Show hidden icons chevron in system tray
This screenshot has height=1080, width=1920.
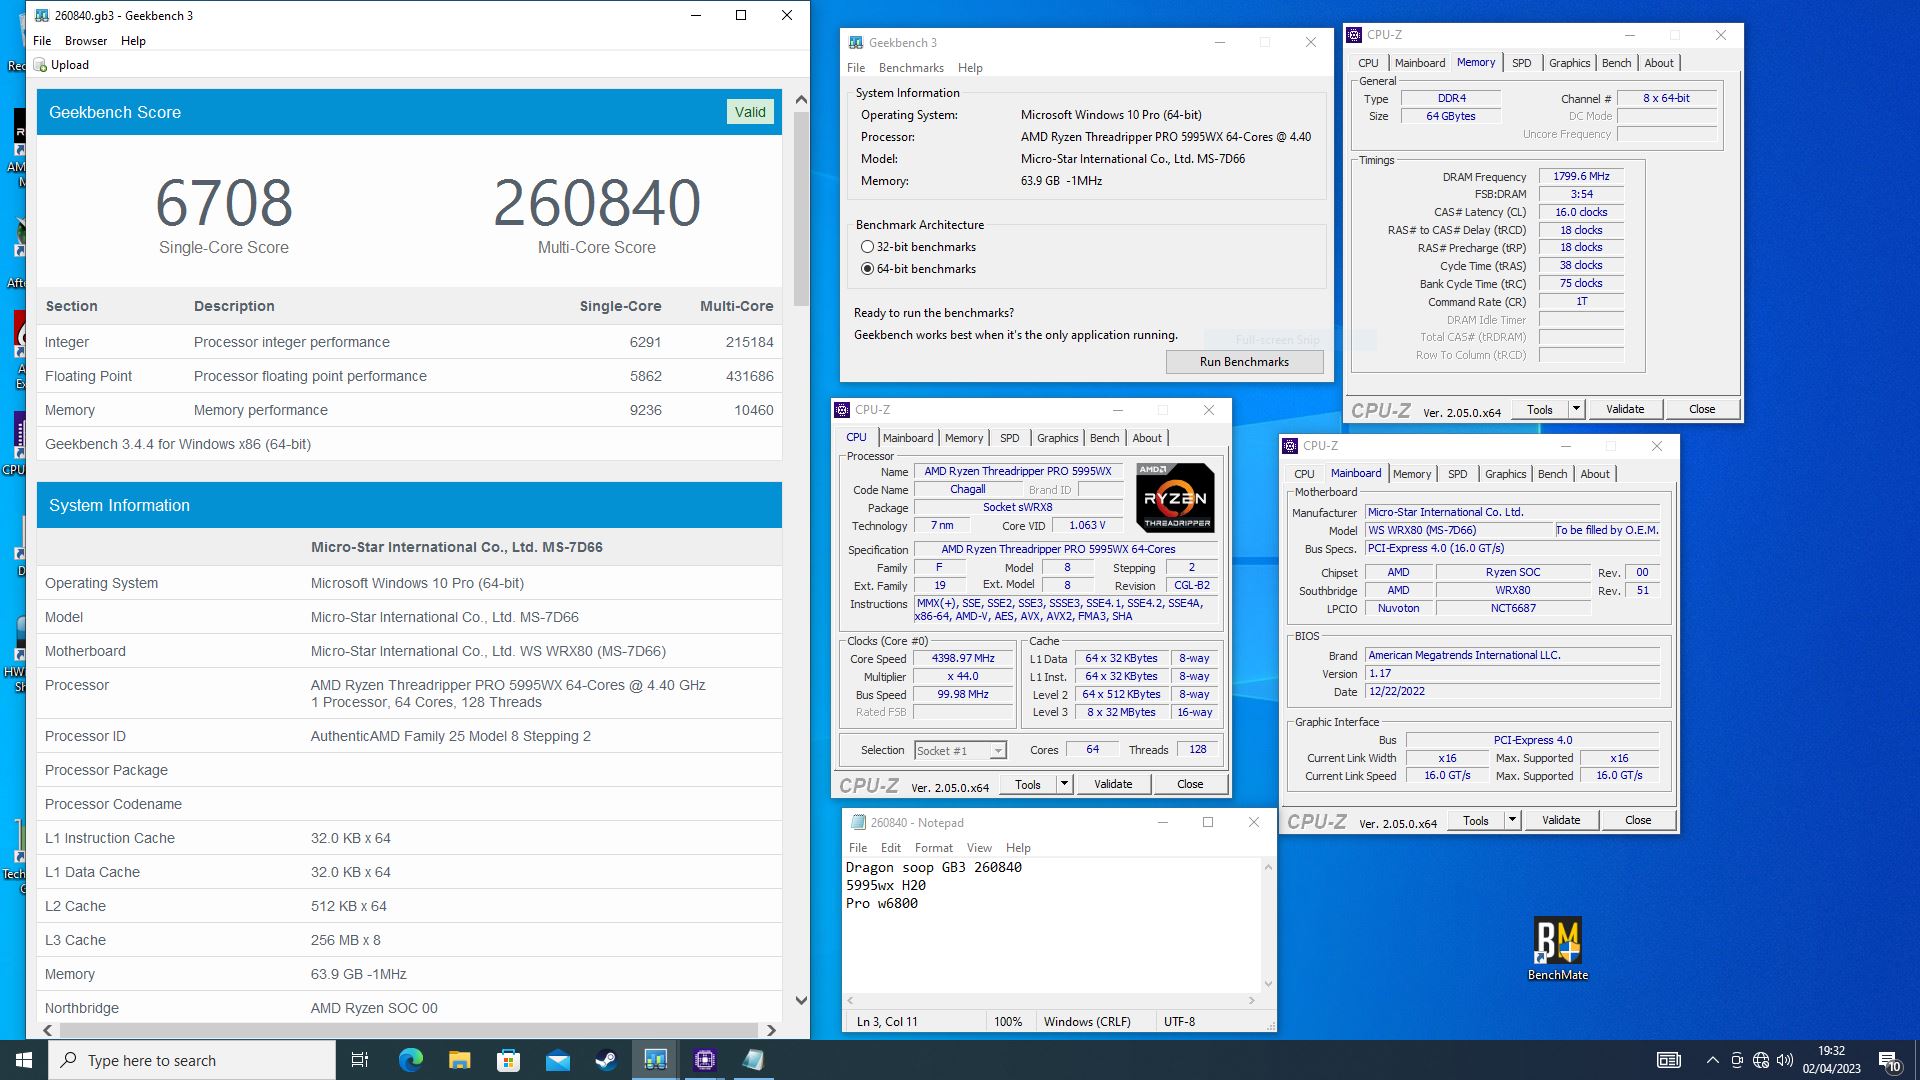coord(1712,1060)
